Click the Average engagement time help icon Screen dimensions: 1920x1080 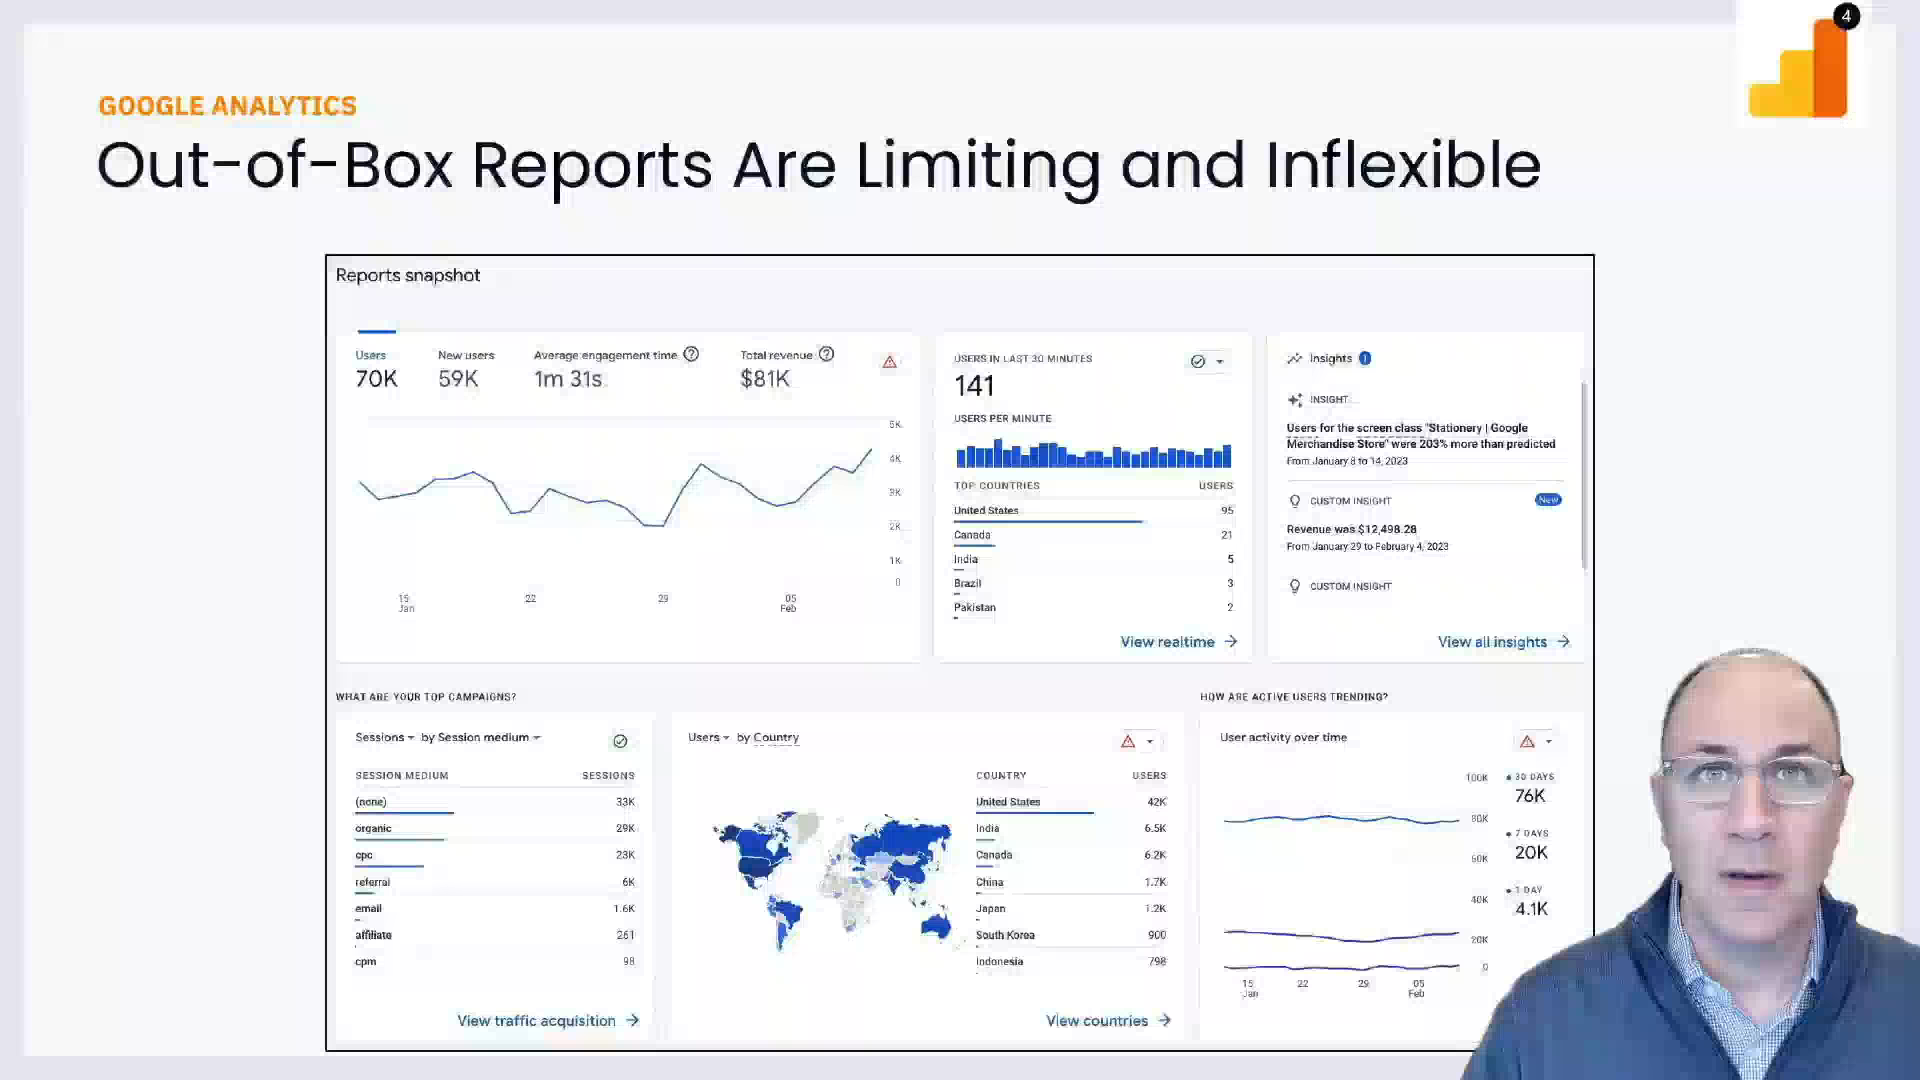pyautogui.click(x=691, y=354)
